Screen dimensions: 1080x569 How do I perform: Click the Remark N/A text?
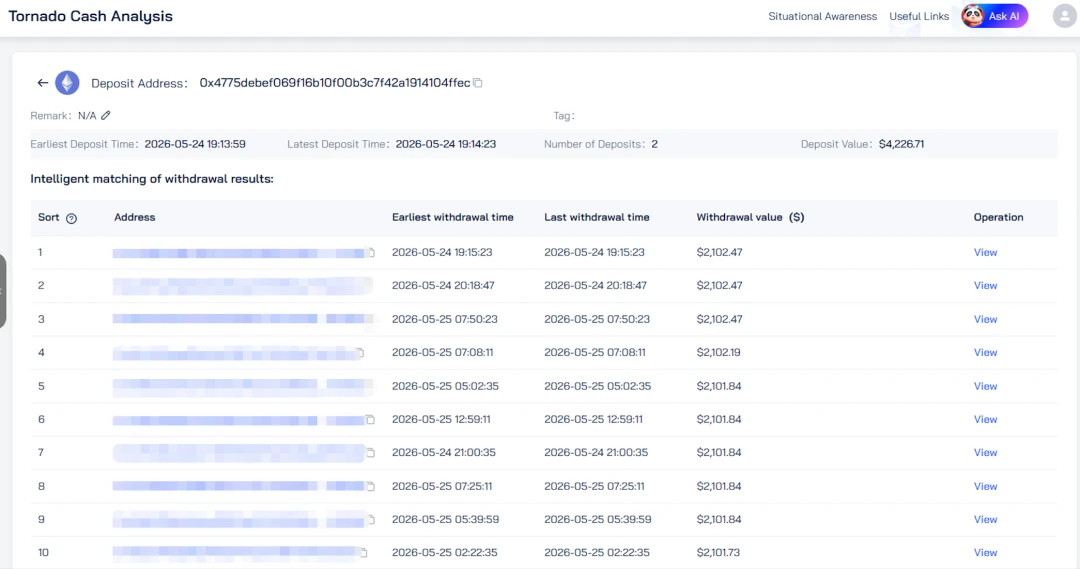pos(87,116)
